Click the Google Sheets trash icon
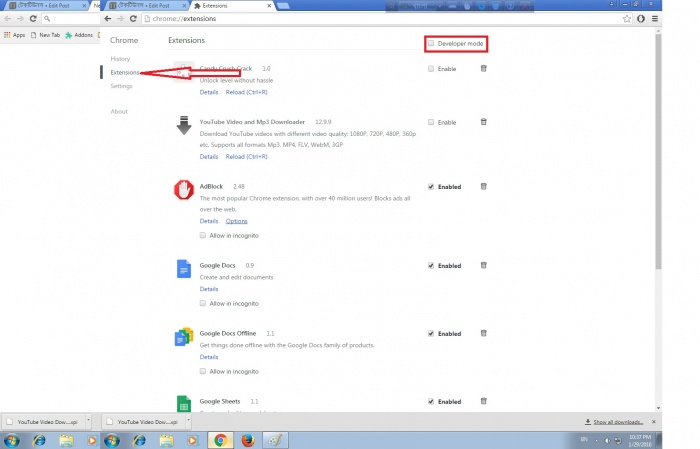700x449 pixels. tap(483, 401)
